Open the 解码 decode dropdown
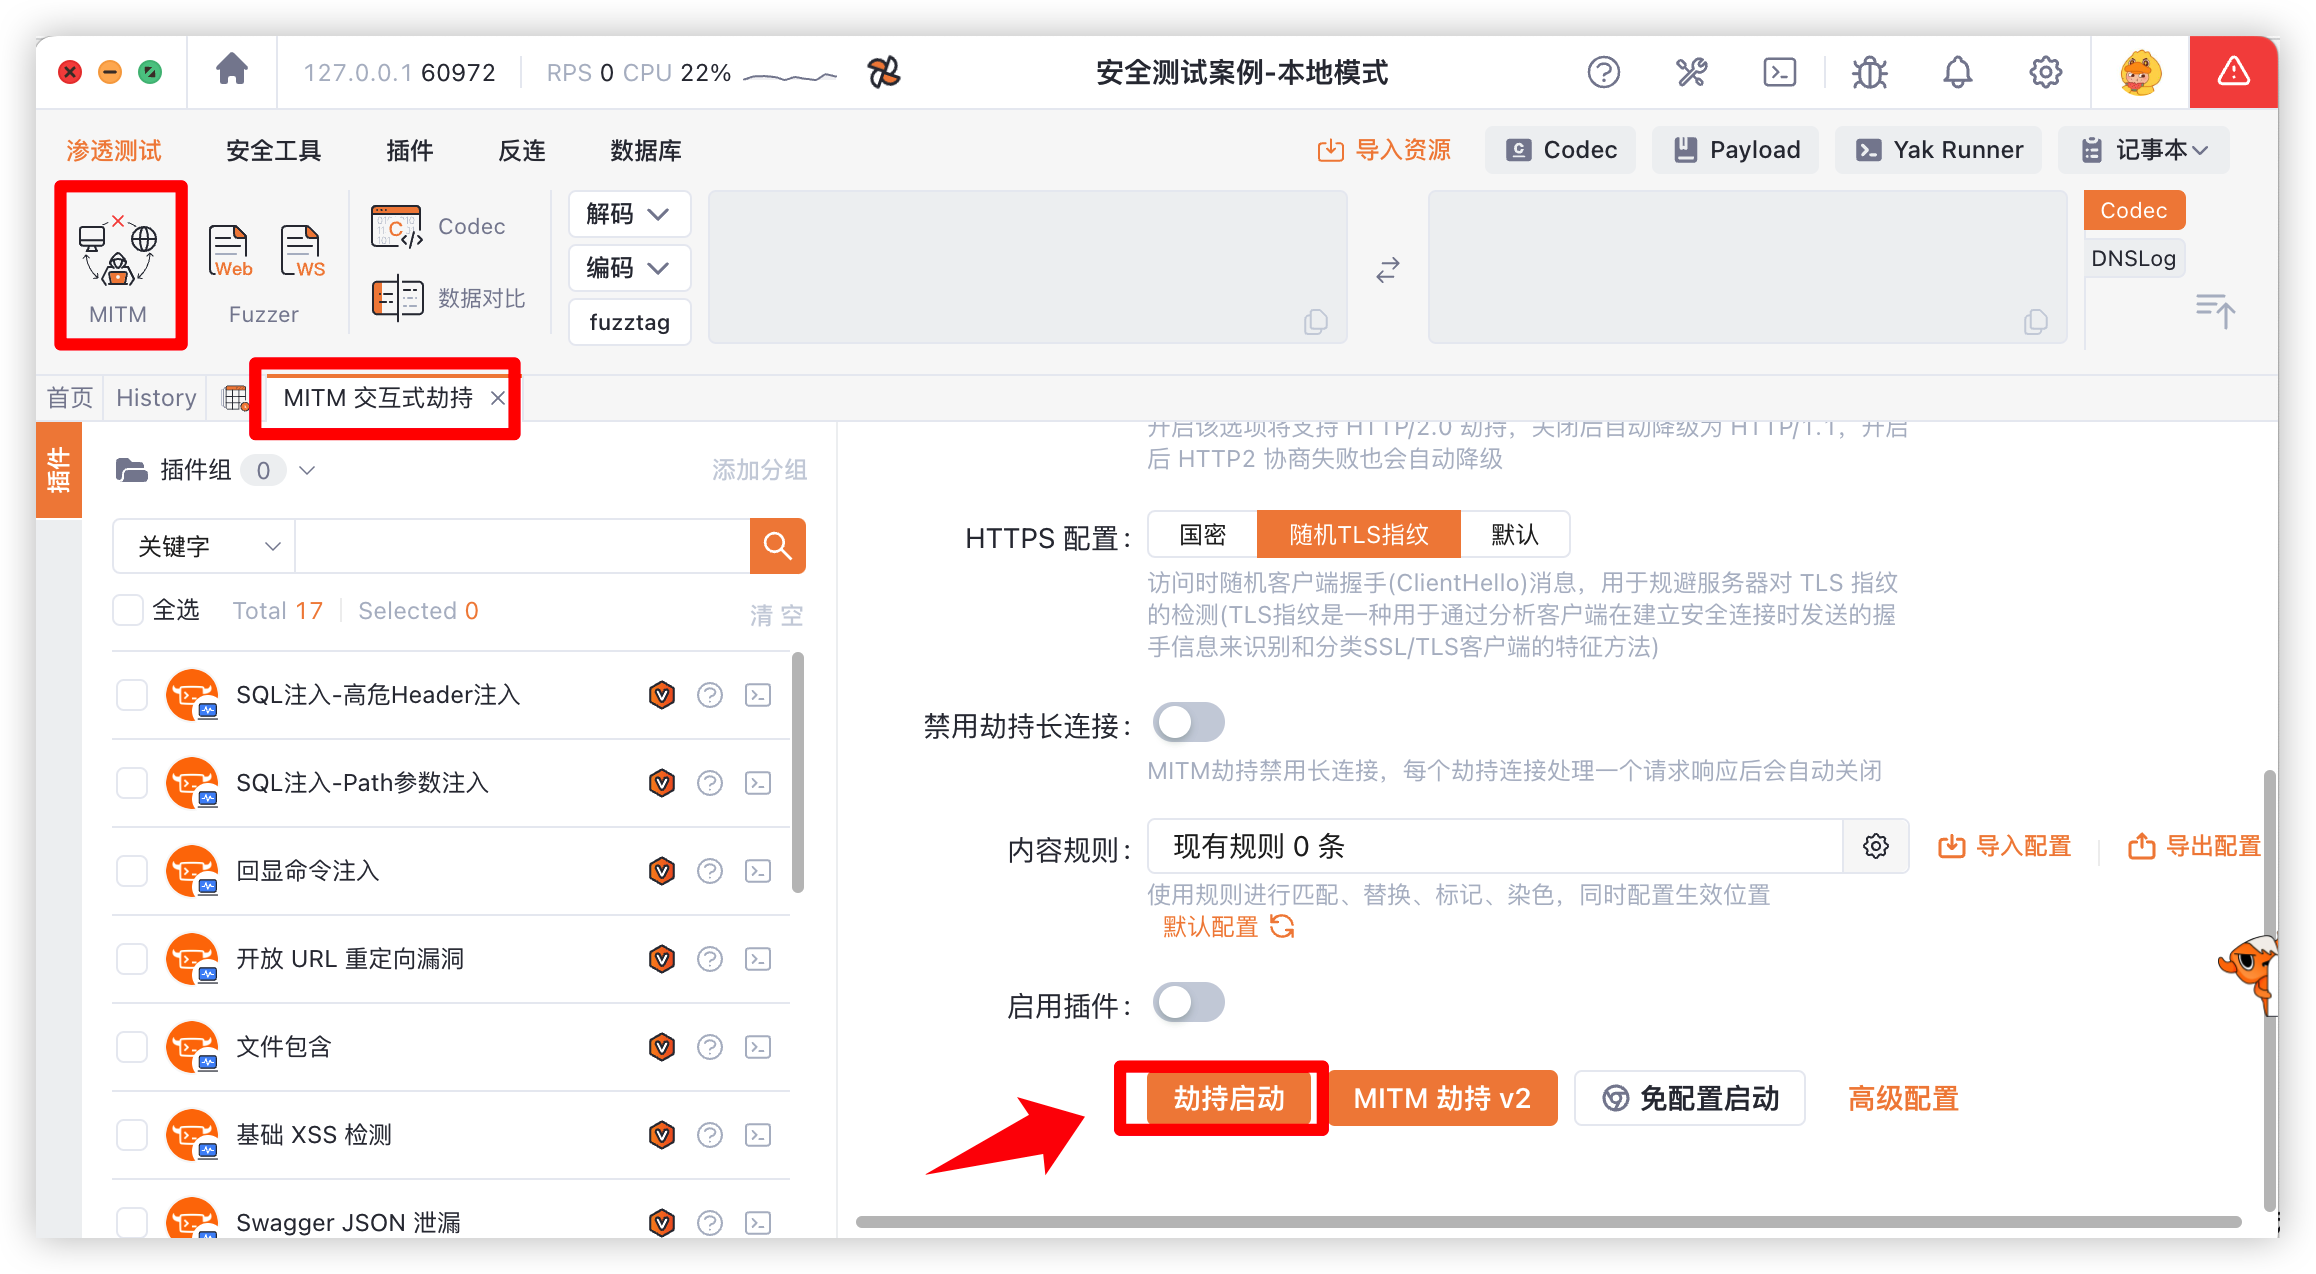Screen dimensions: 2316x1274 [x=629, y=214]
